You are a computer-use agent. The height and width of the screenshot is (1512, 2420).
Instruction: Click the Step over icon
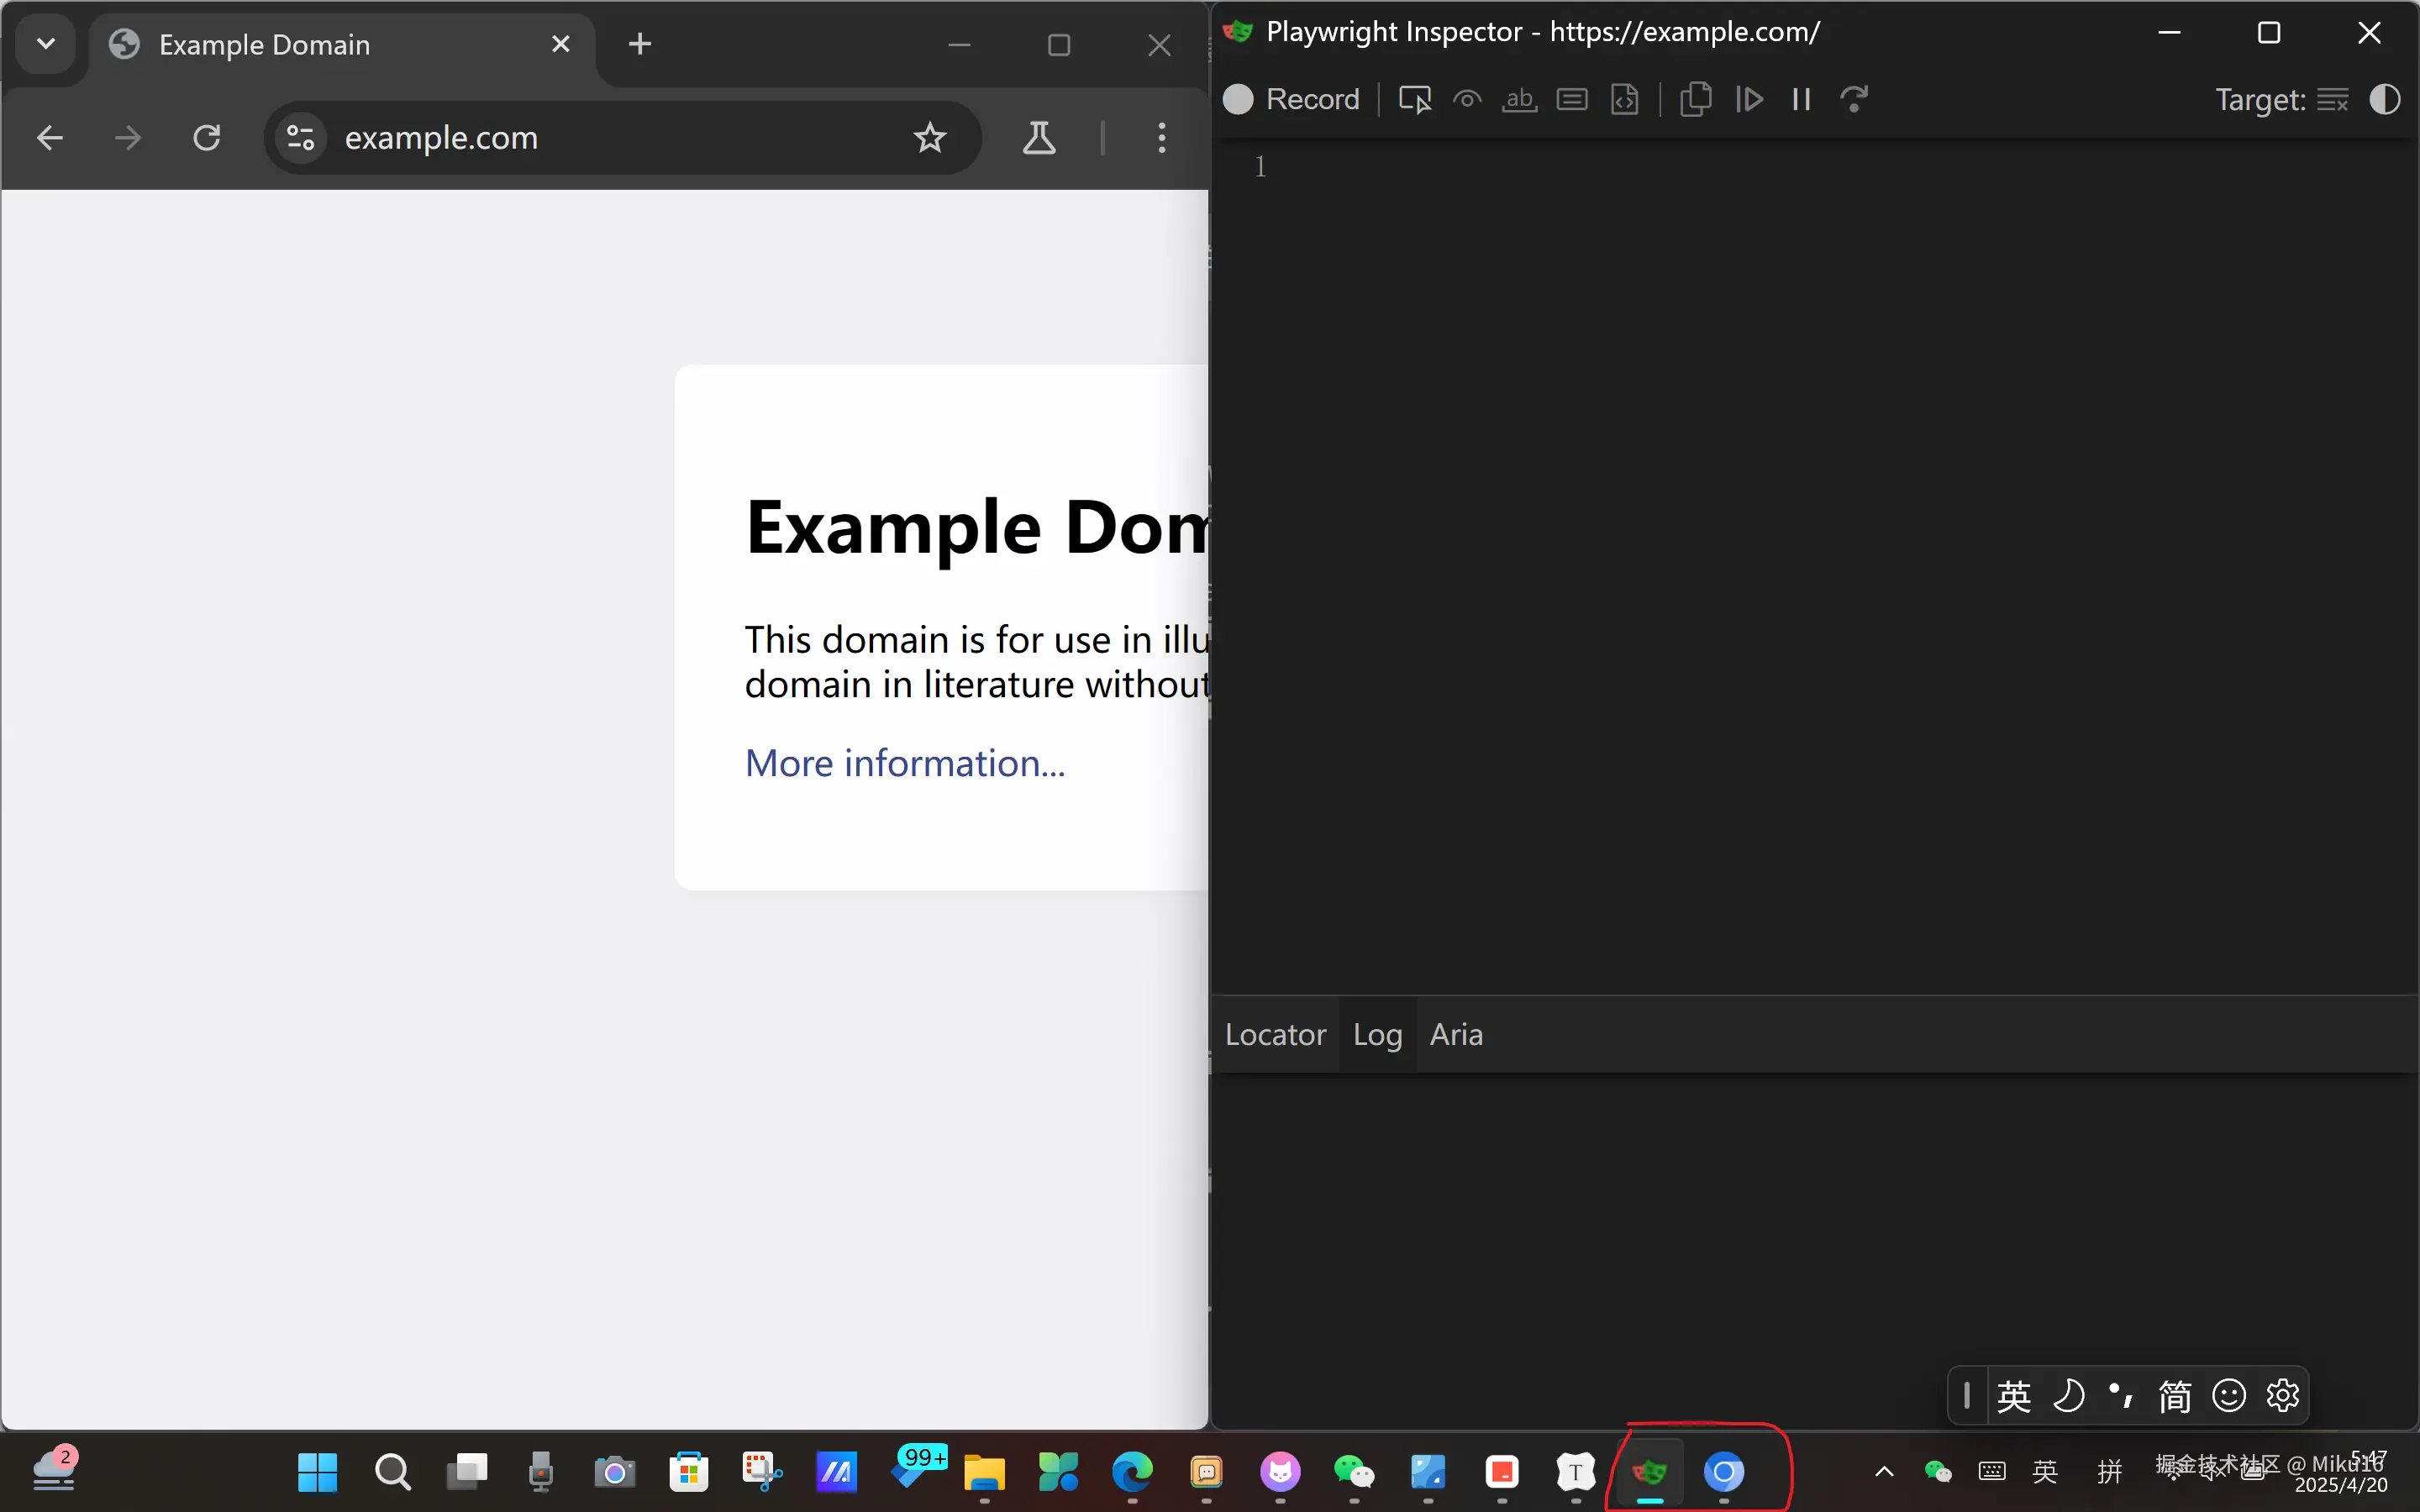[1854, 99]
